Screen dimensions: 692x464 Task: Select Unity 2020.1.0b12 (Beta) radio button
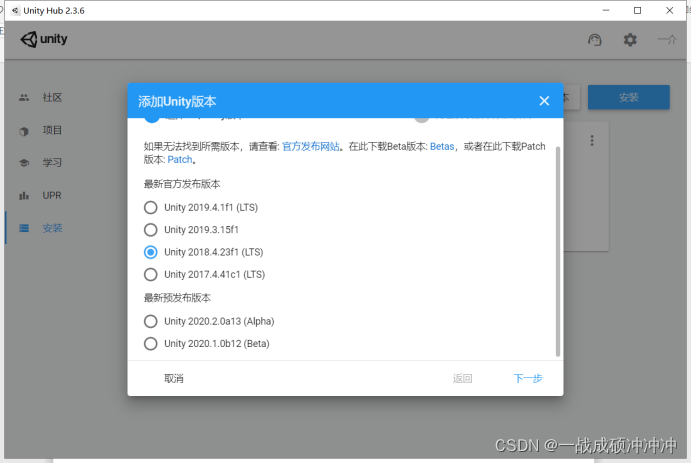click(150, 344)
